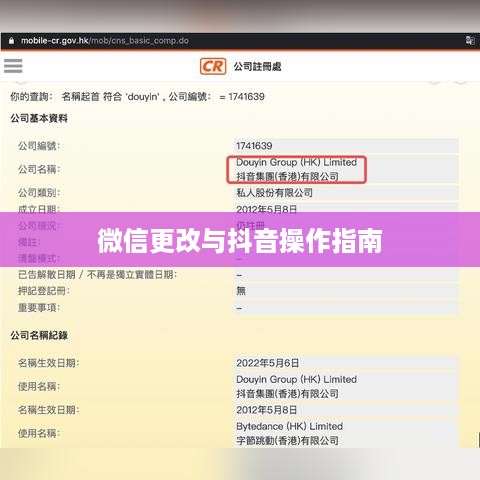Click the padlock icon in address bar

(12, 41)
